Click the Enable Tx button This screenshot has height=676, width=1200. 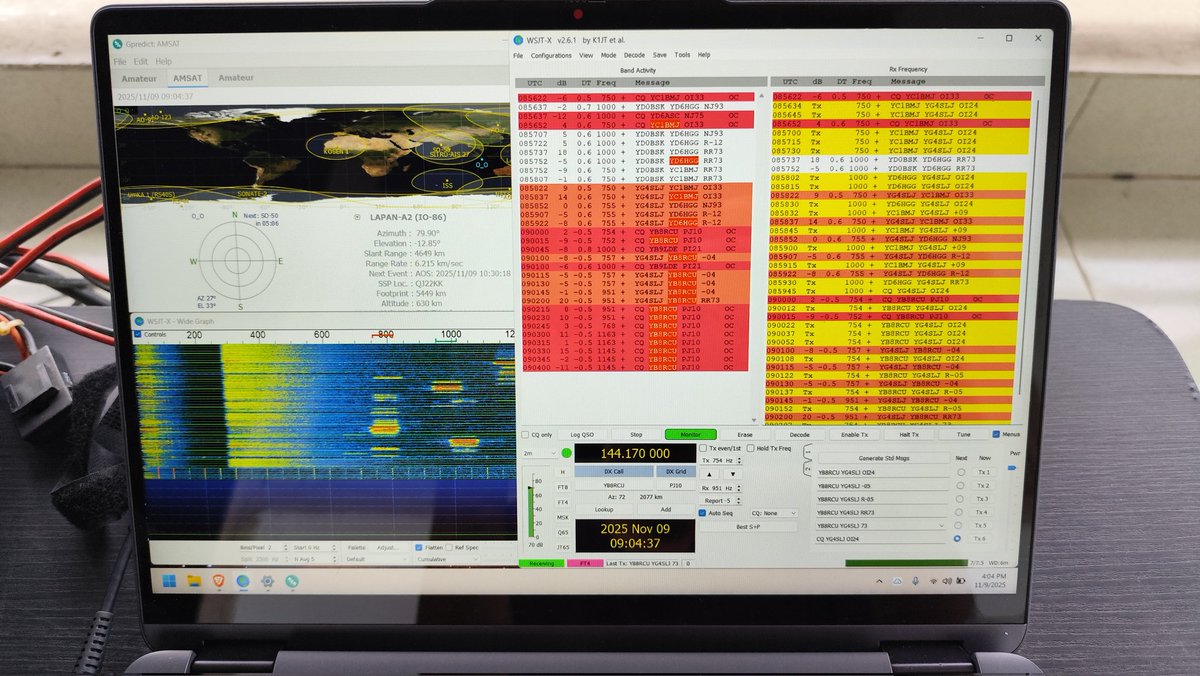(x=853, y=435)
